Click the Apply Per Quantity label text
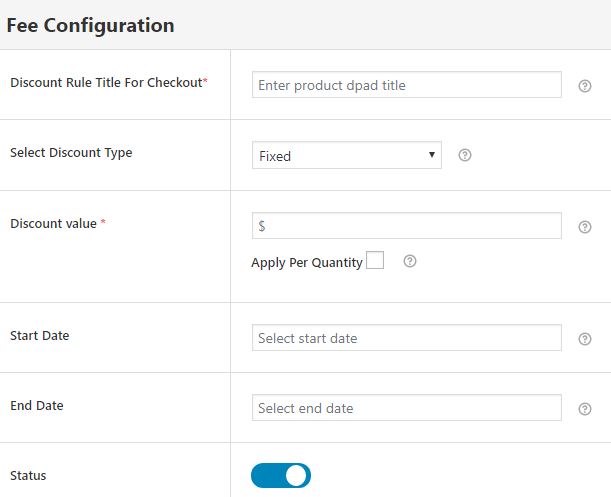The height and width of the screenshot is (497, 611). coord(306,263)
